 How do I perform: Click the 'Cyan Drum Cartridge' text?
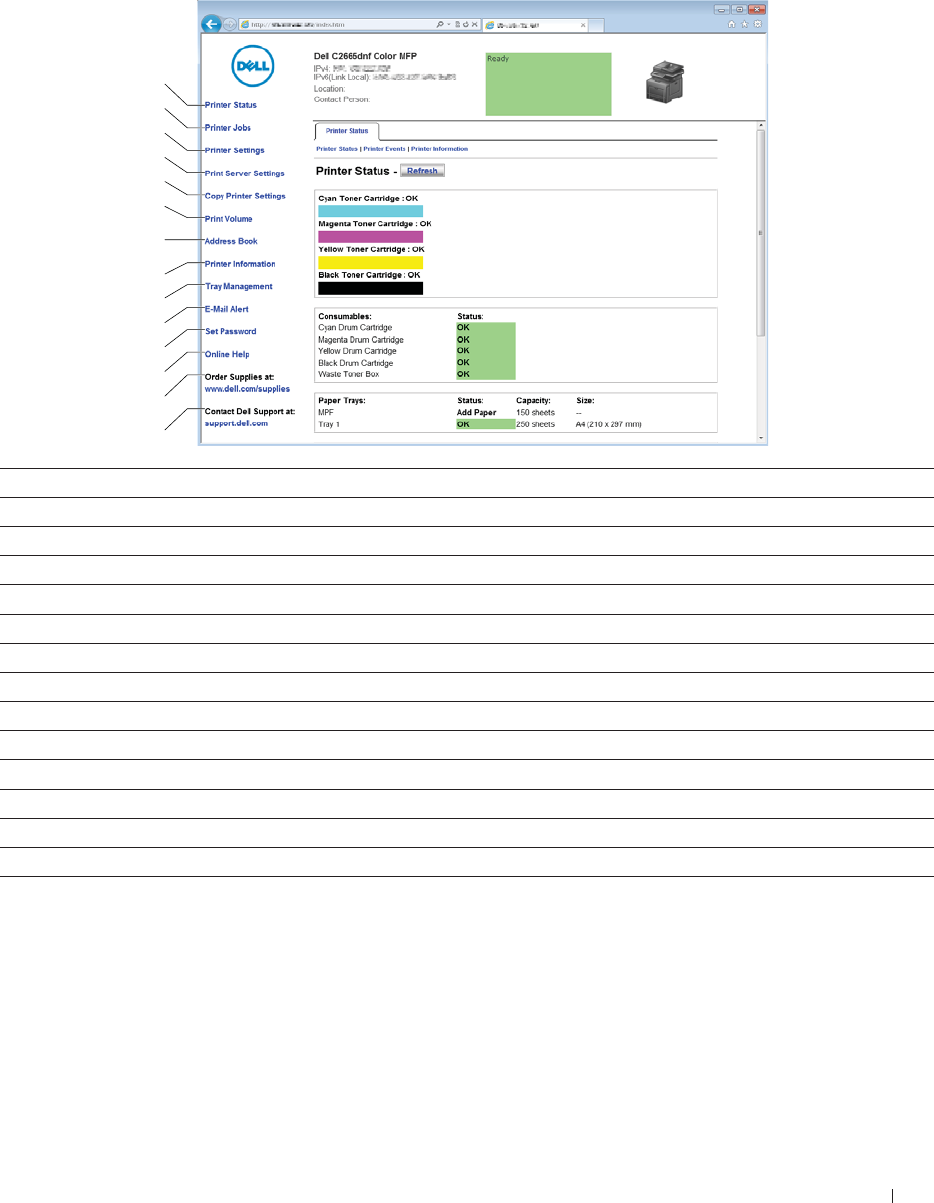pyautogui.click(x=355, y=327)
